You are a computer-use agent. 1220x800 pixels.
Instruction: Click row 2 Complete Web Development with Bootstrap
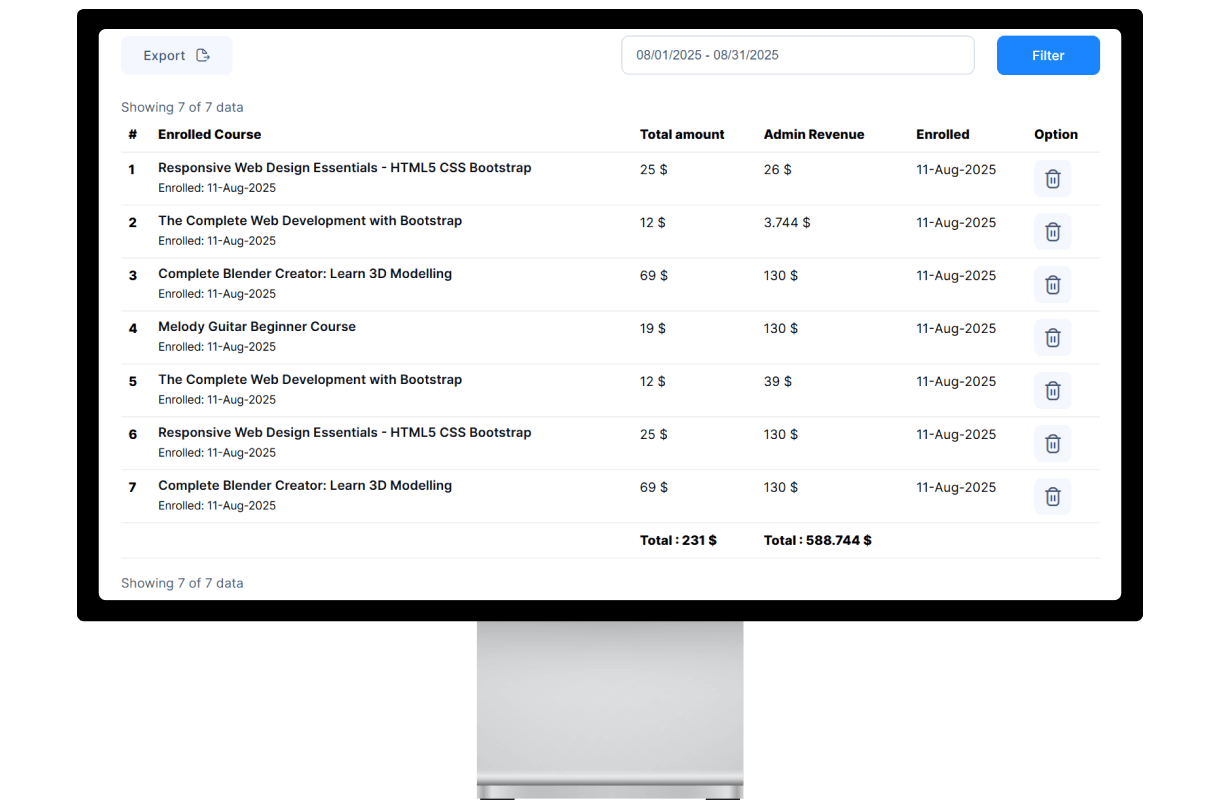pyautogui.click(x=310, y=221)
